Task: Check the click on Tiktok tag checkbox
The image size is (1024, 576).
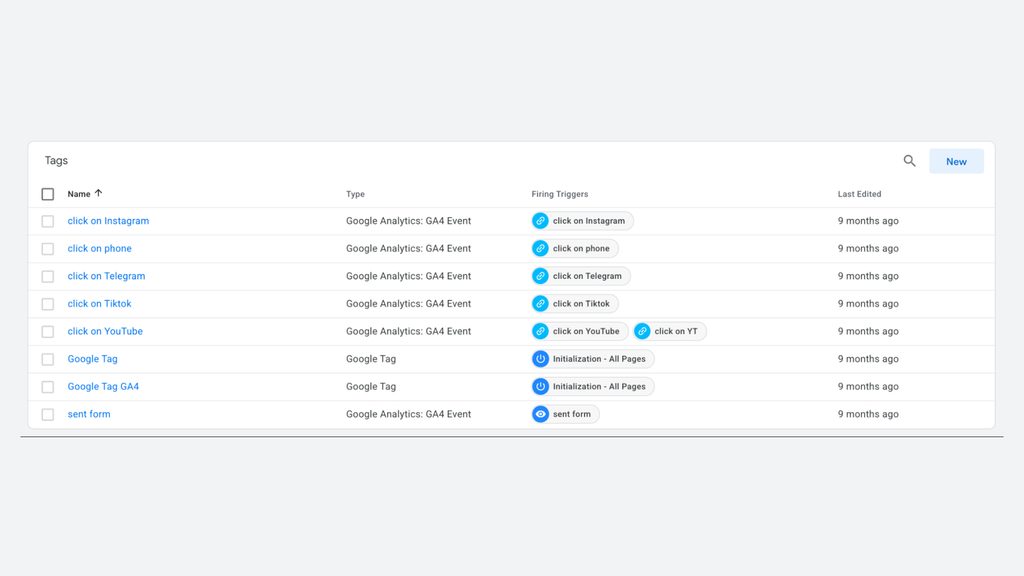Action: [48, 304]
